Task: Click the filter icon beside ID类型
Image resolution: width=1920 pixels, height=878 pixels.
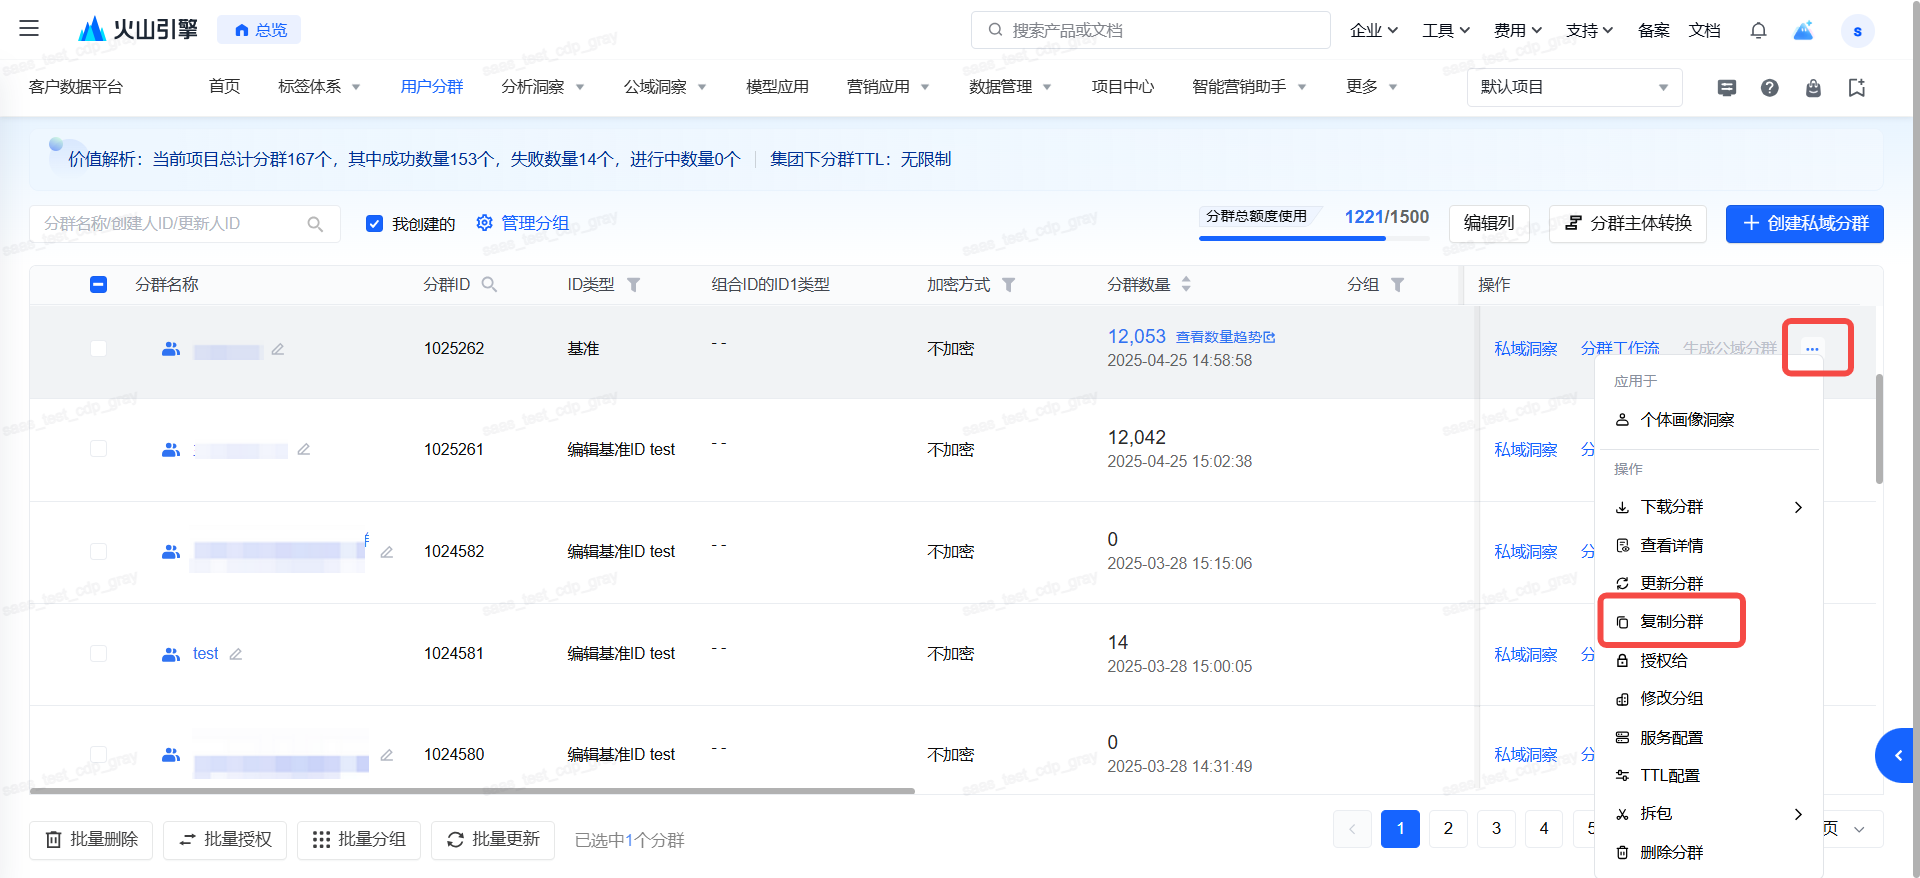Action: click(633, 285)
